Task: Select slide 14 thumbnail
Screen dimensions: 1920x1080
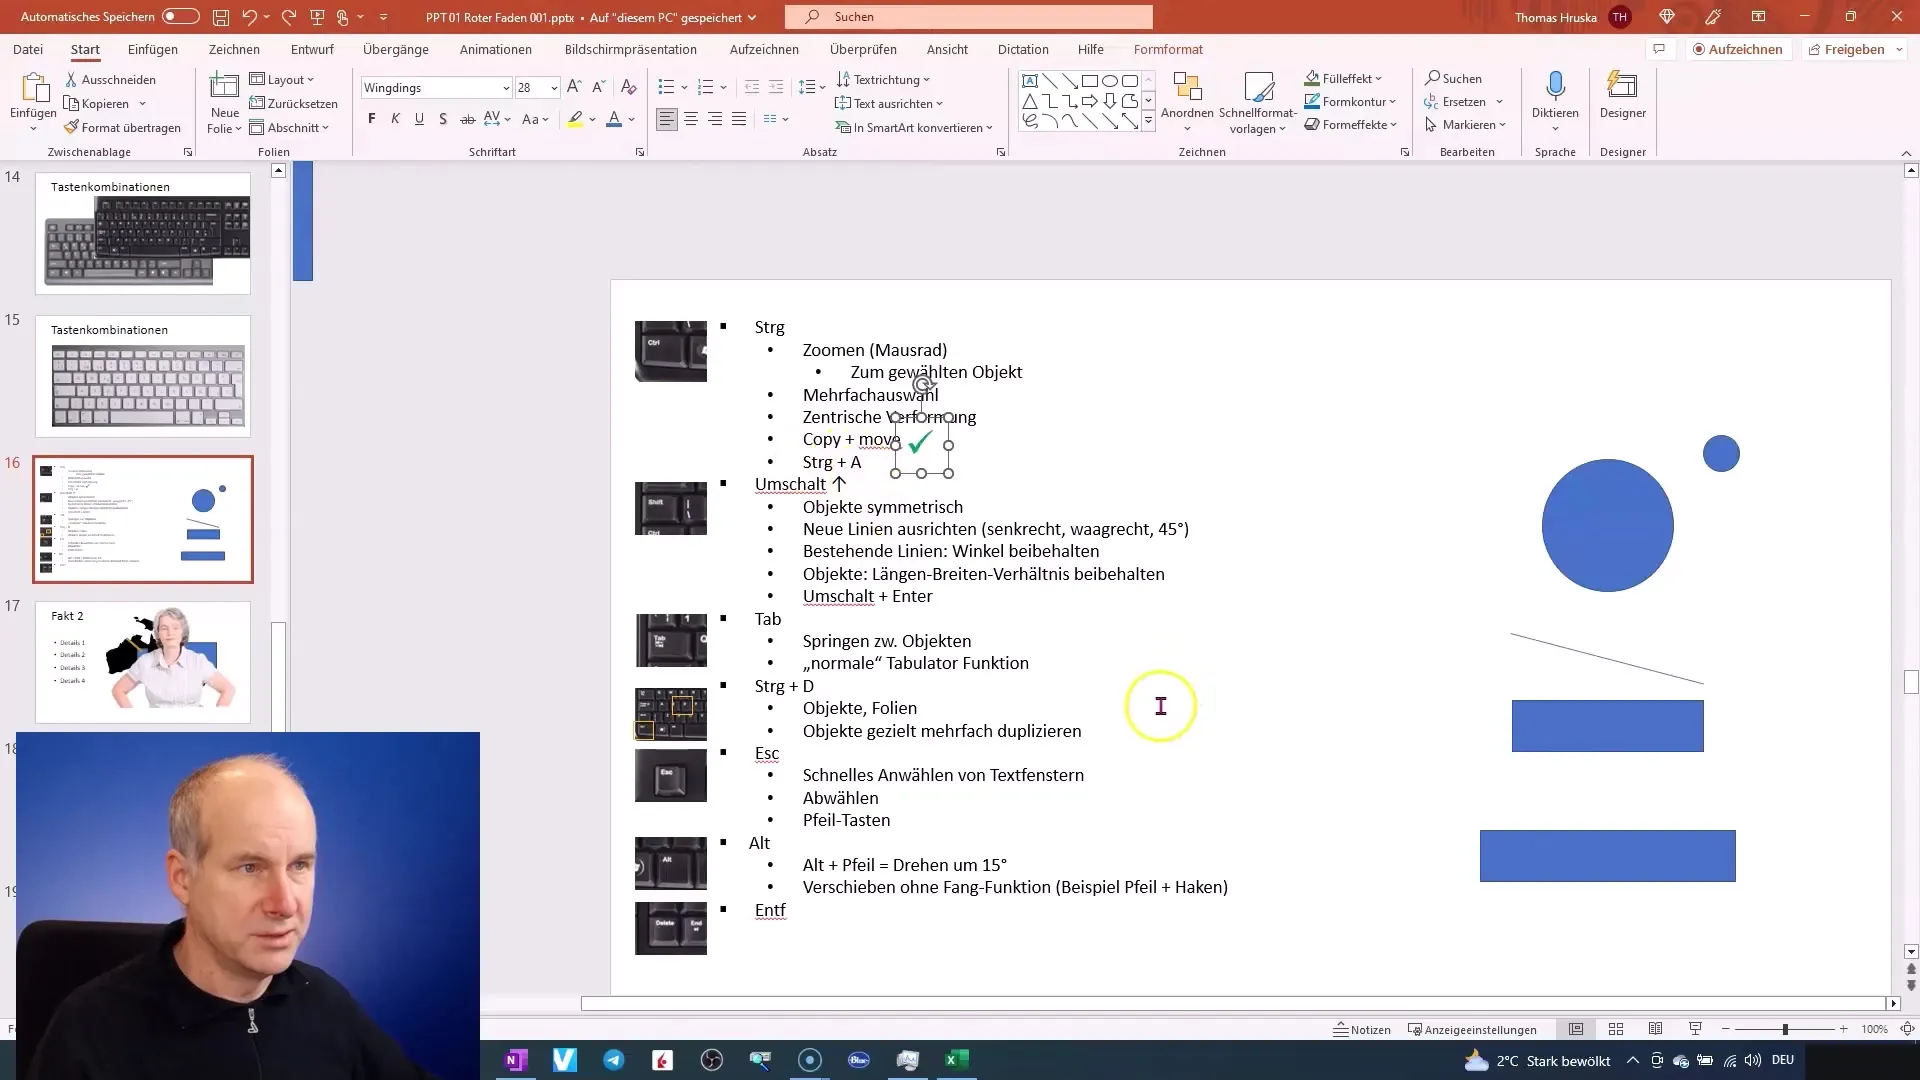Action: click(143, 233)
